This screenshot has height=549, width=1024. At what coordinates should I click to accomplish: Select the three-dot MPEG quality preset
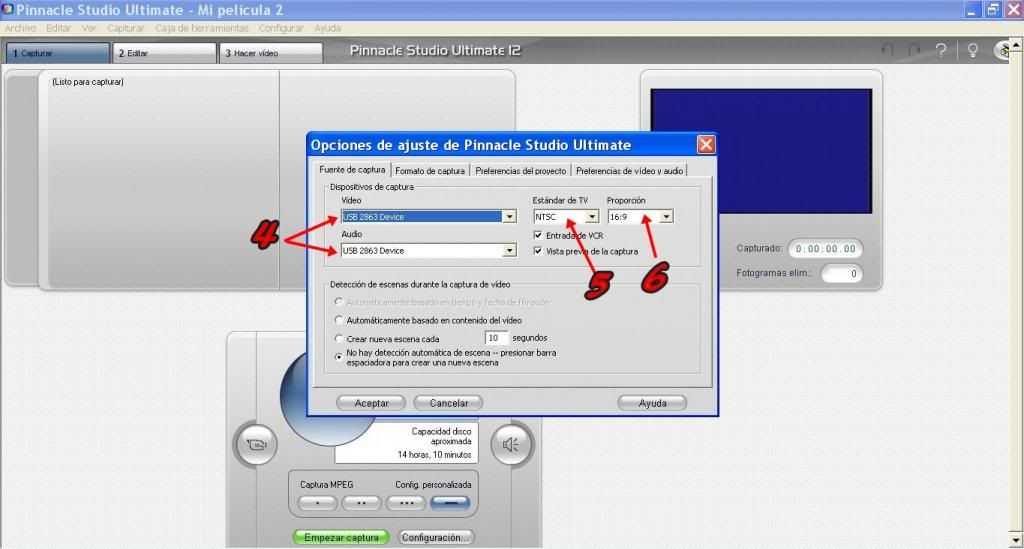coord(405,502)
